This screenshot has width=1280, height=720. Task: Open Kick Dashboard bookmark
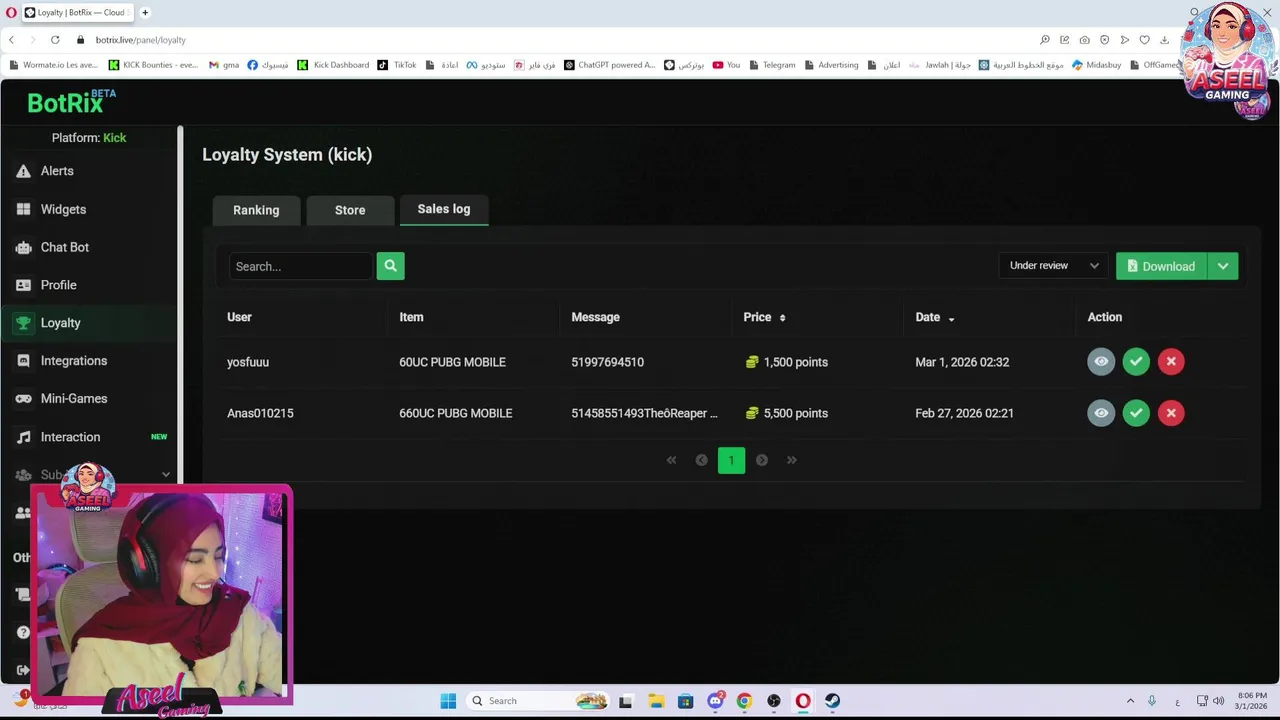(333, 65)
